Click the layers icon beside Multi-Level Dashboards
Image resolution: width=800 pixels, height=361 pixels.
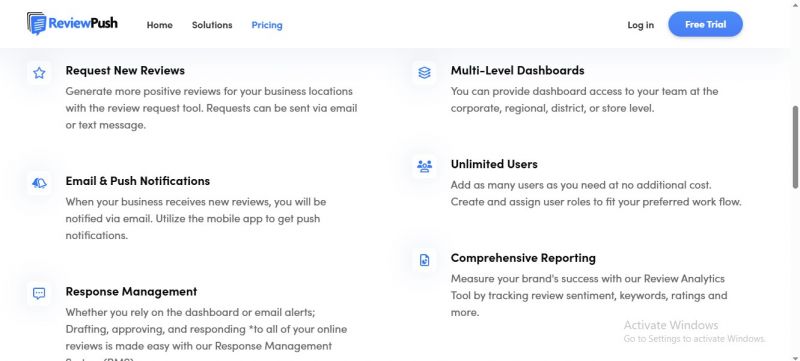[424, 73]
